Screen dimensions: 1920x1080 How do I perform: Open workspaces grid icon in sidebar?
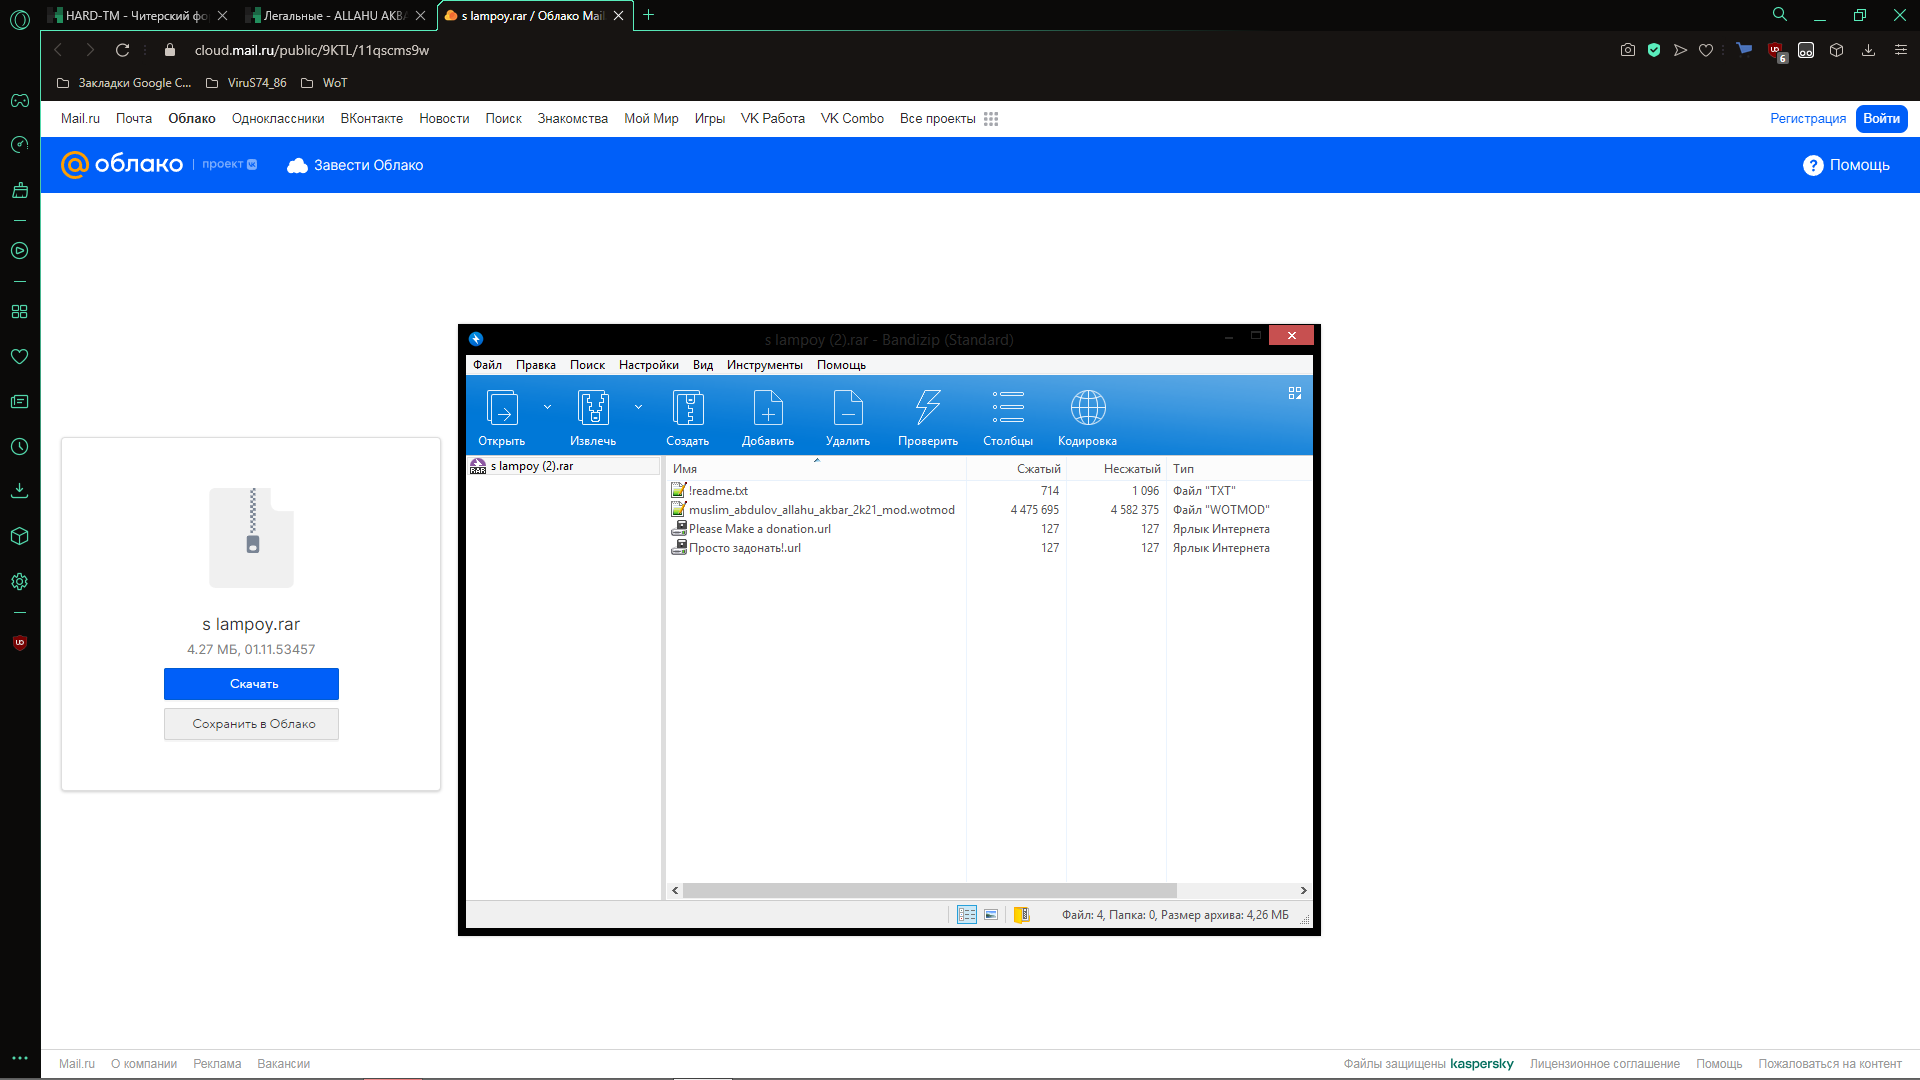20,311
